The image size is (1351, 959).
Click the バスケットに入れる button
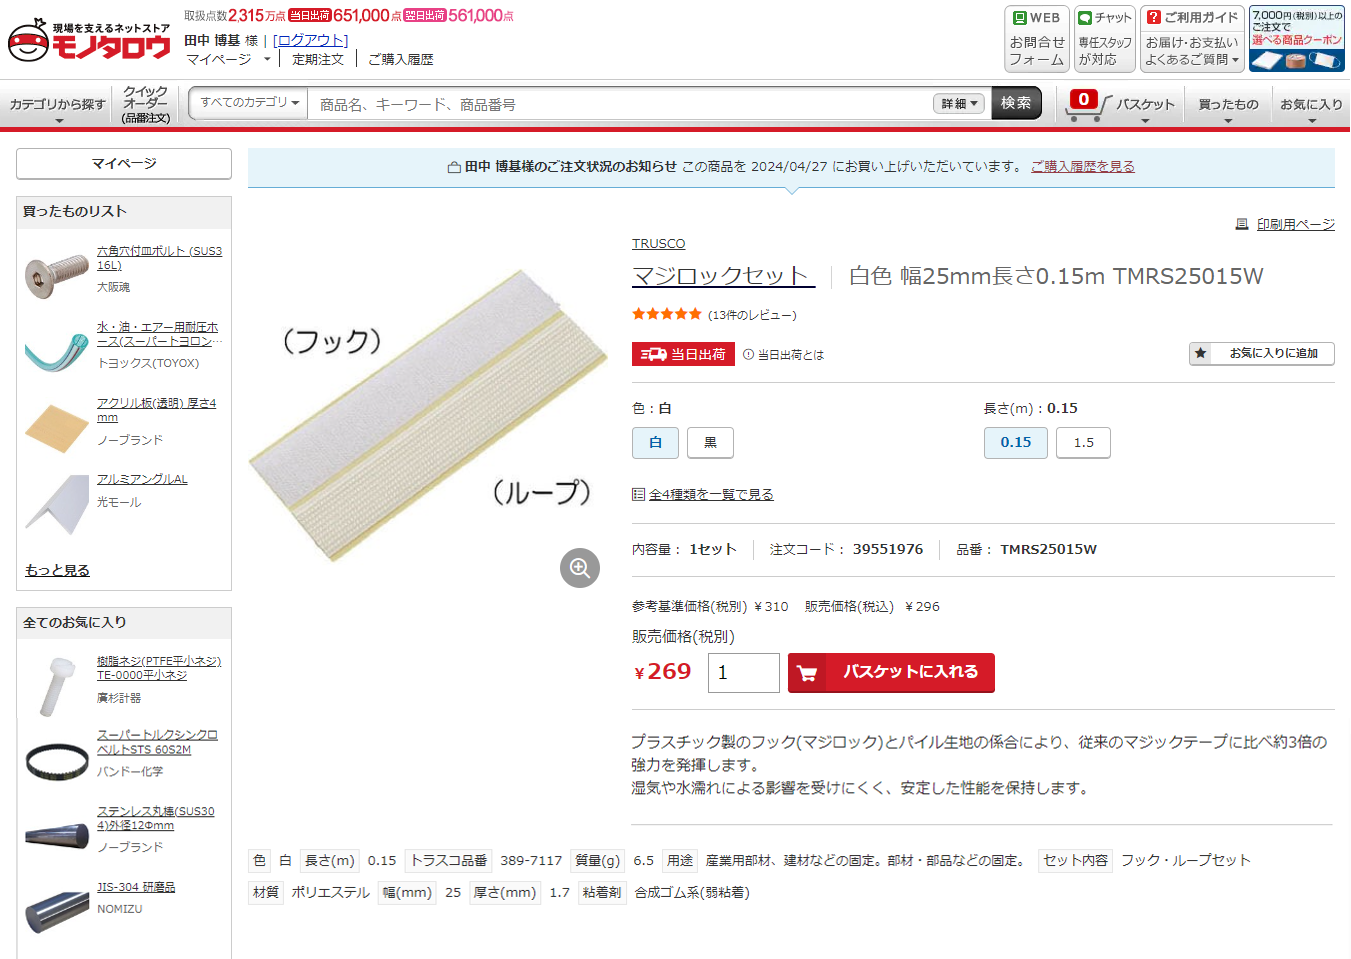(891, 673)
